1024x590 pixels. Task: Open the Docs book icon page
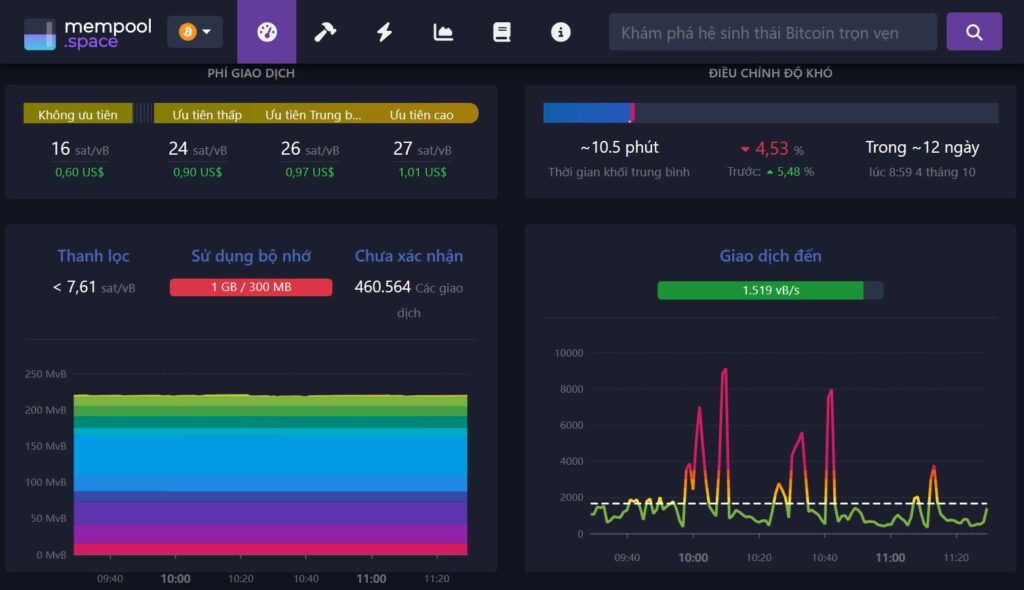pos(502,32)
